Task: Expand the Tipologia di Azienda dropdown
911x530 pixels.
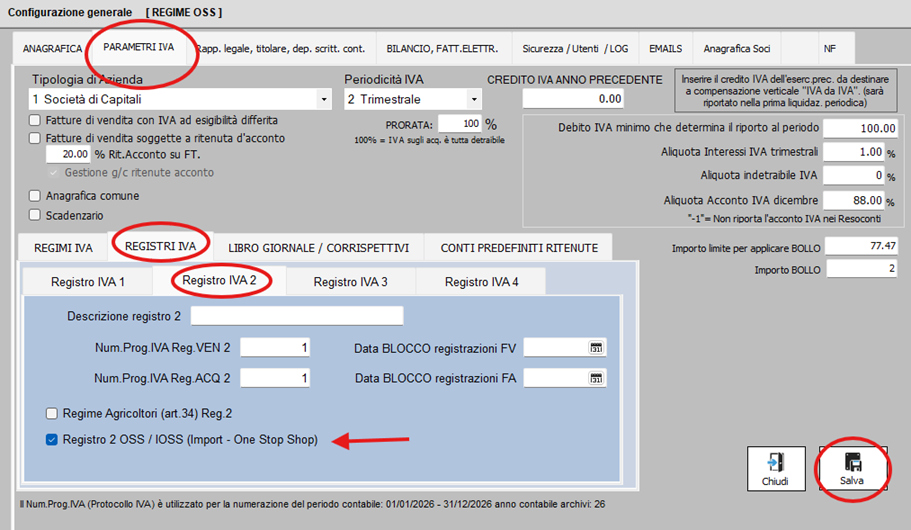Action: [x=323, y=100]
